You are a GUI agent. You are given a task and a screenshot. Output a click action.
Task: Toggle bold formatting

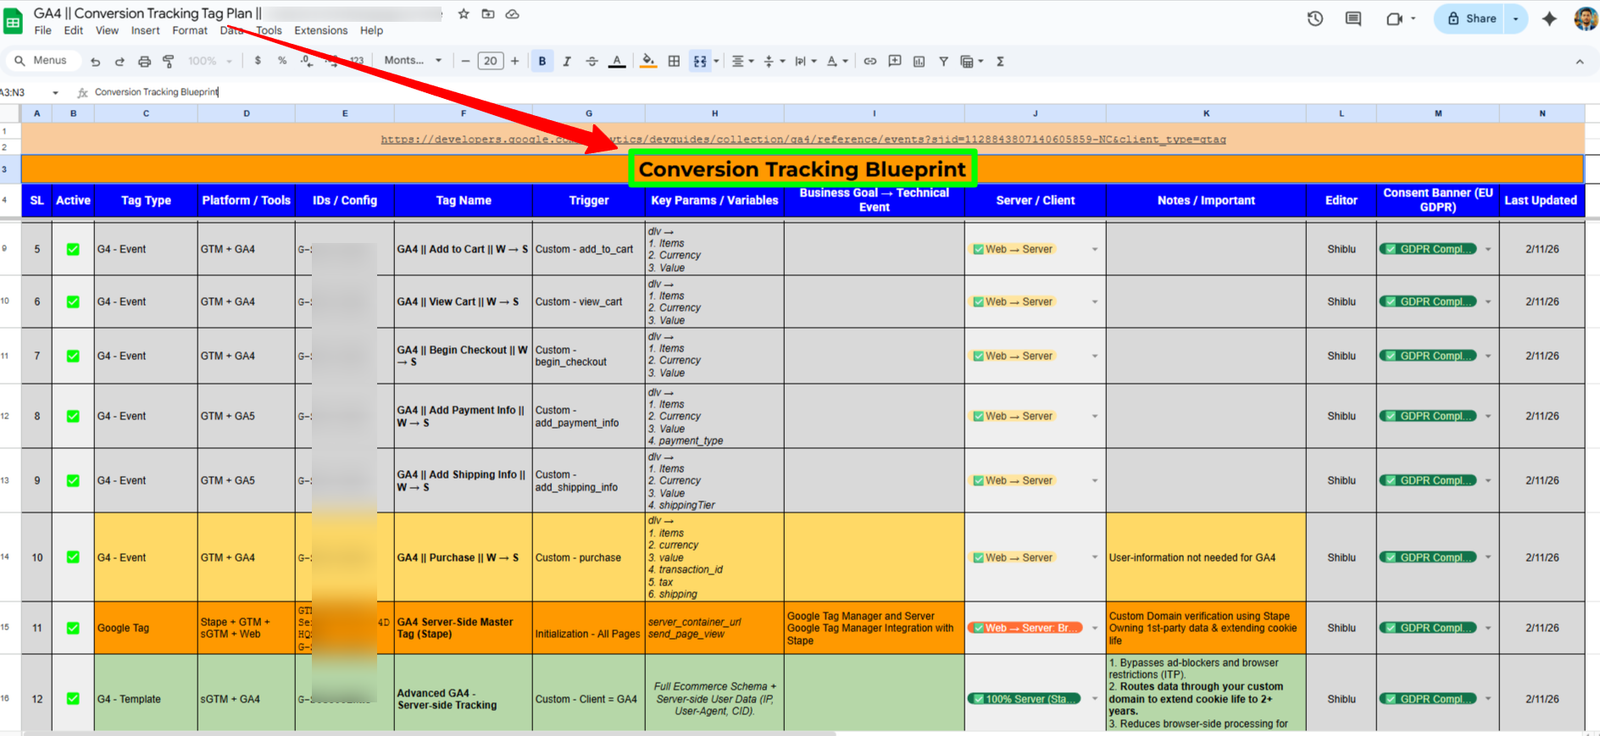click(x=542, y=61)
